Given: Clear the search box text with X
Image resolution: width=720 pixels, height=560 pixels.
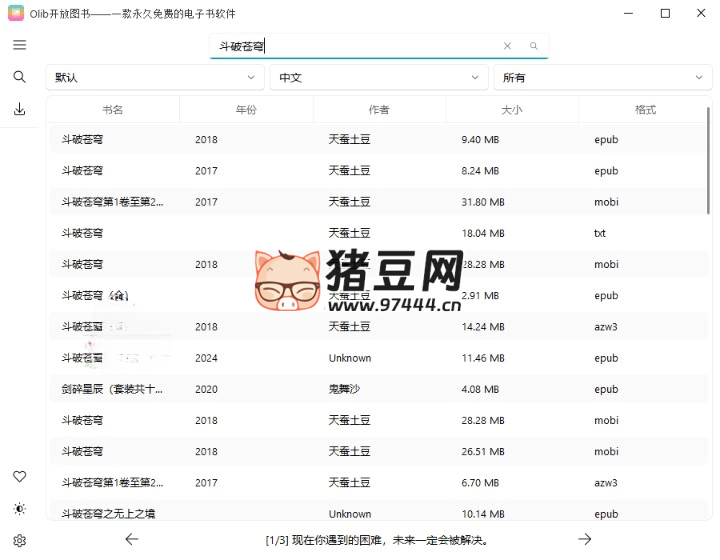Looking at the screenshot, I should (x=507, y=46).
